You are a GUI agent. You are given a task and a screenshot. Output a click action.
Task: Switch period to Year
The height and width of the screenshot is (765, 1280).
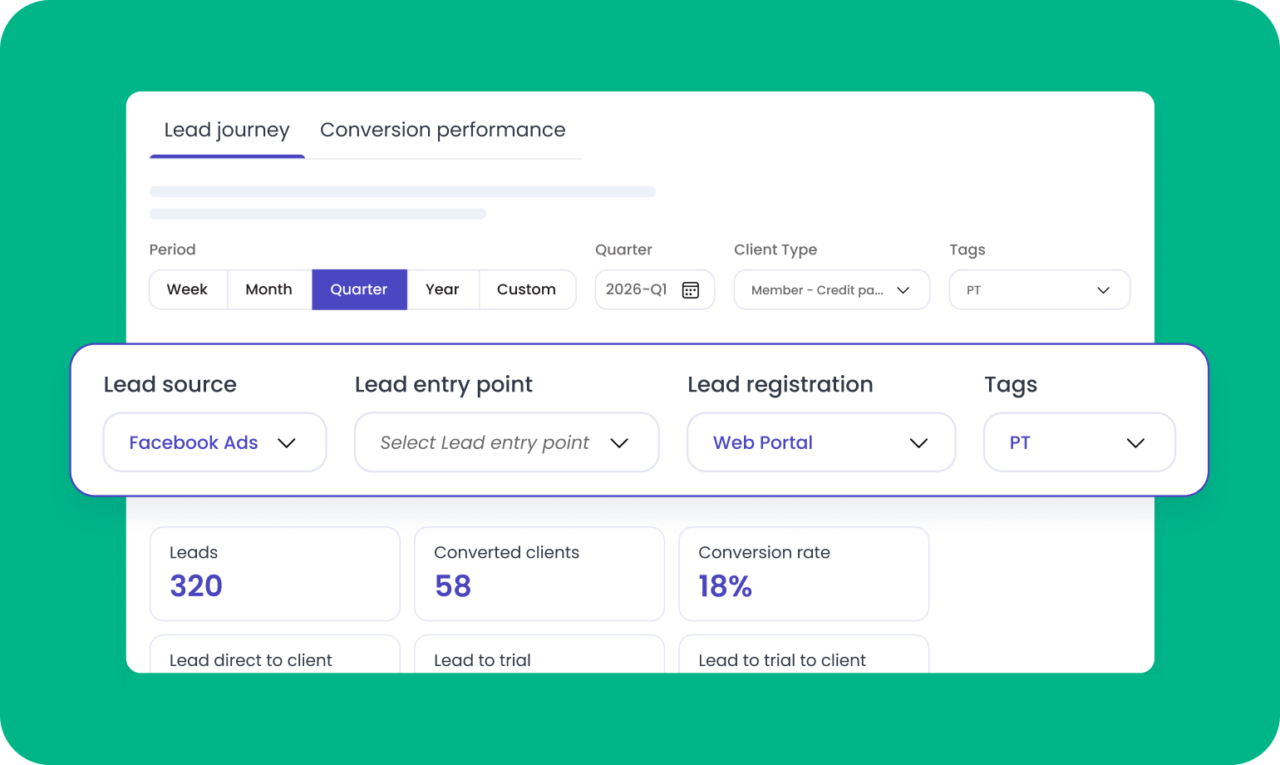(442, 290)
